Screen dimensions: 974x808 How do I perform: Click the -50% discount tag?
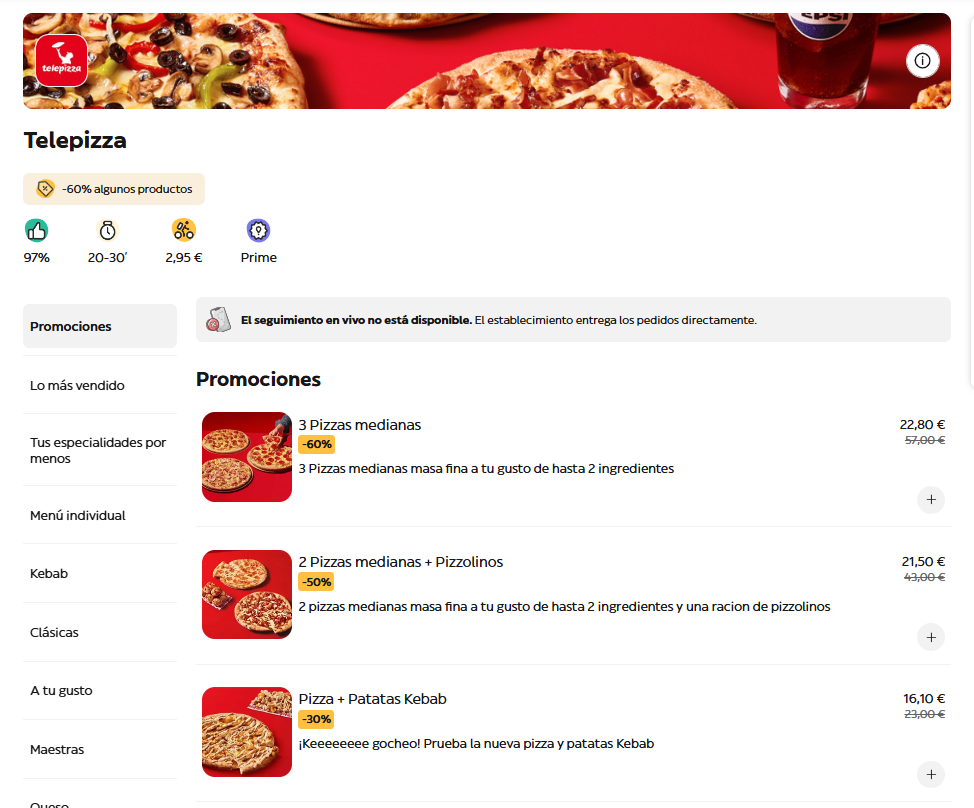point(317,582)
